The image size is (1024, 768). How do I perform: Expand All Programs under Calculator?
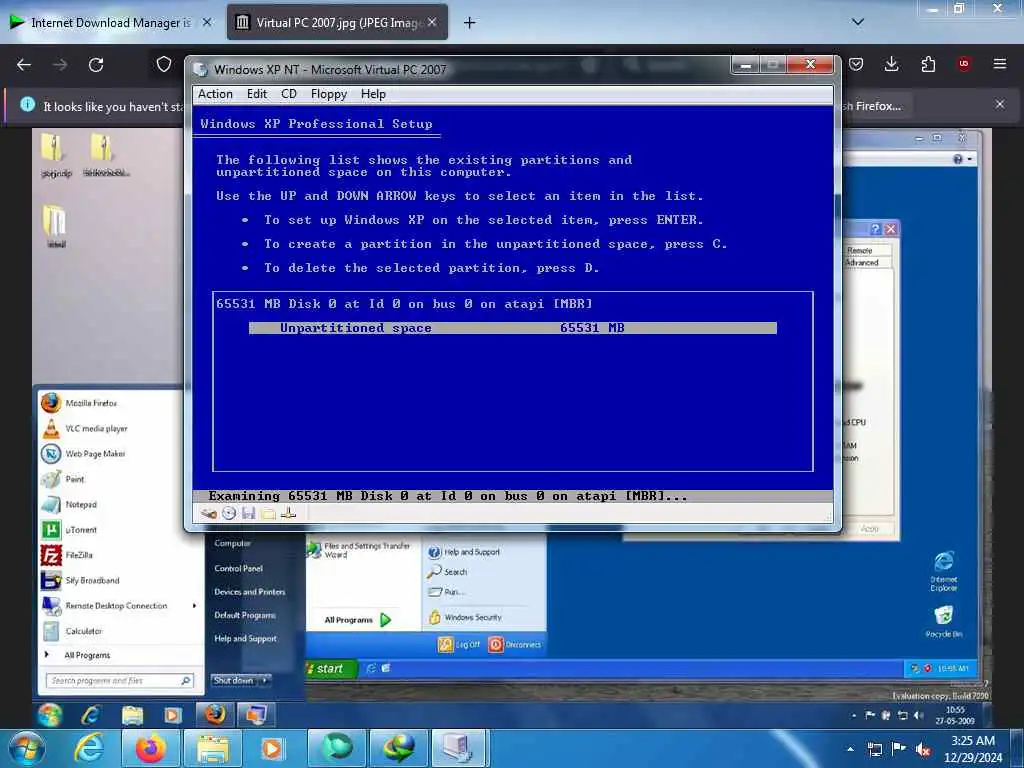pos(87,655)
